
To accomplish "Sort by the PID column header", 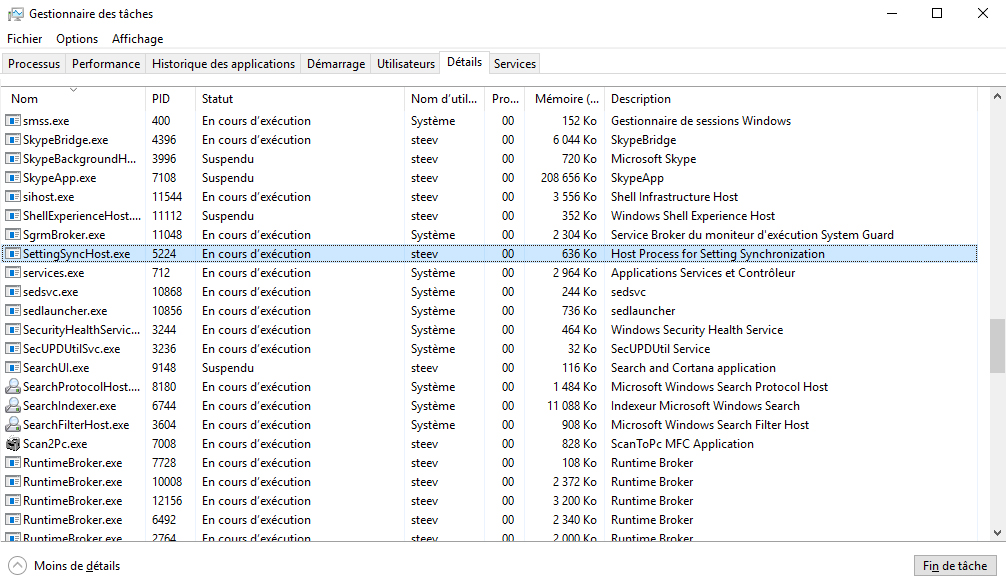I will tap(170, 99).
